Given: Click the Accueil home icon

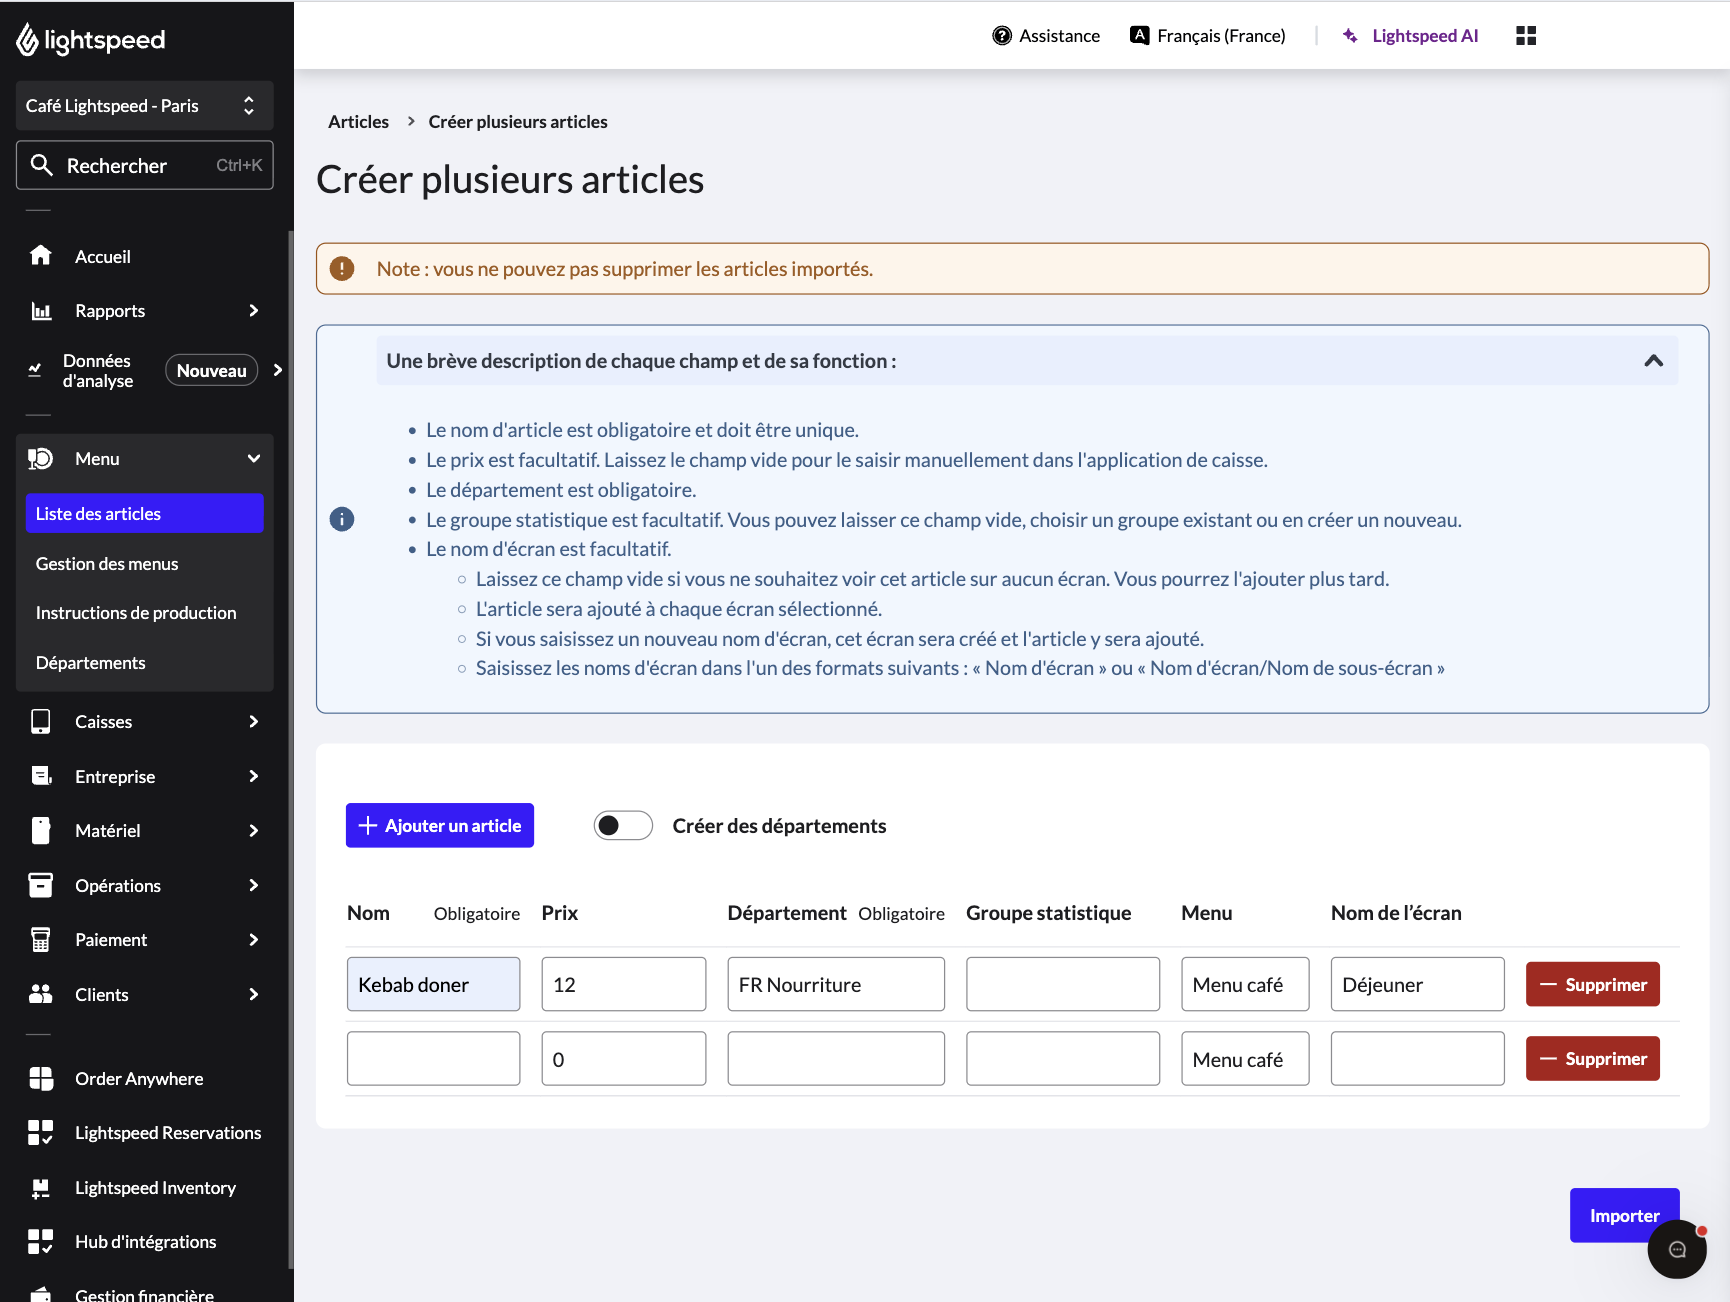Looking at the screenshot, I should (41, 256).
